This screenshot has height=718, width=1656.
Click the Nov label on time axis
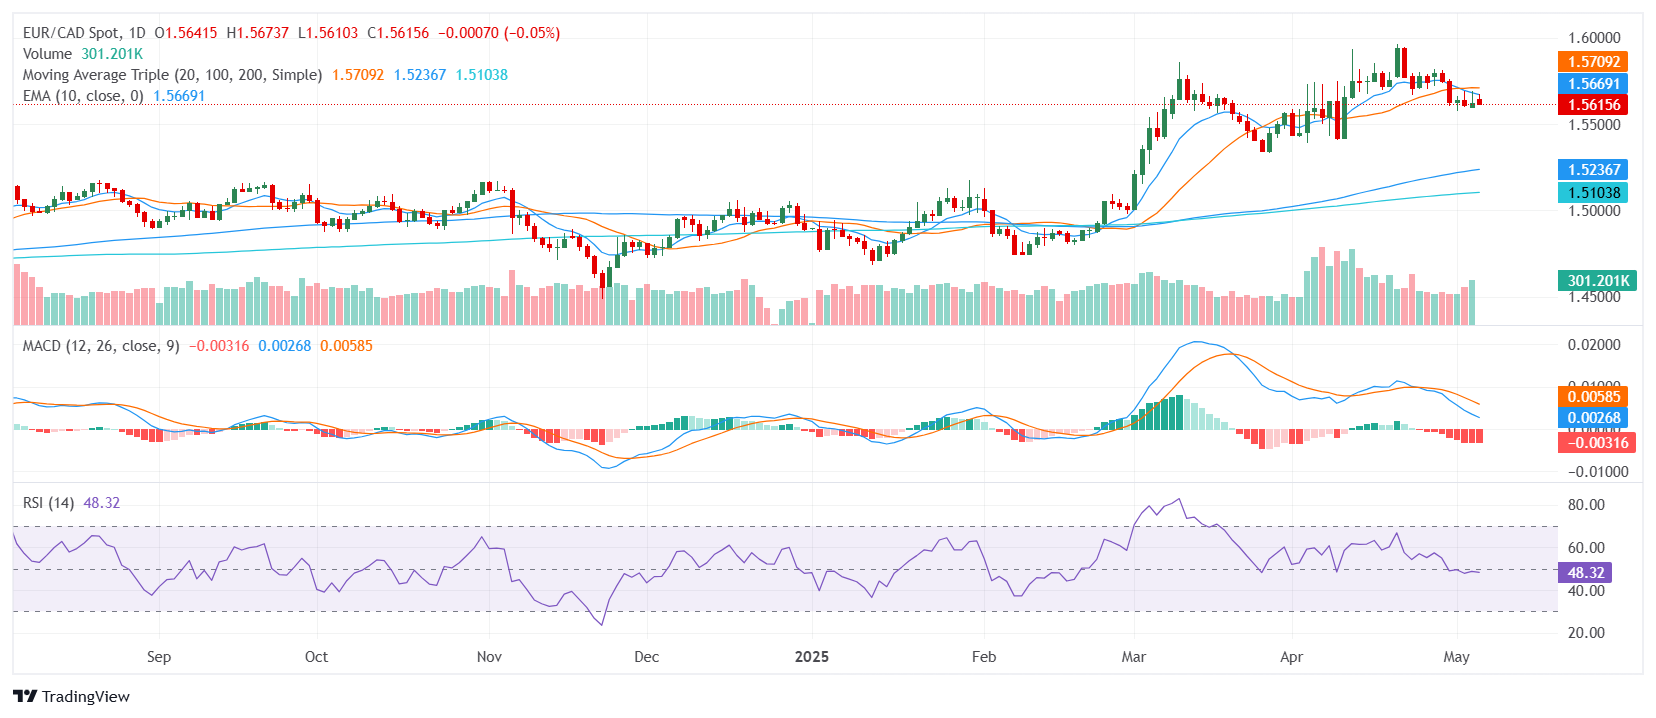489,657
